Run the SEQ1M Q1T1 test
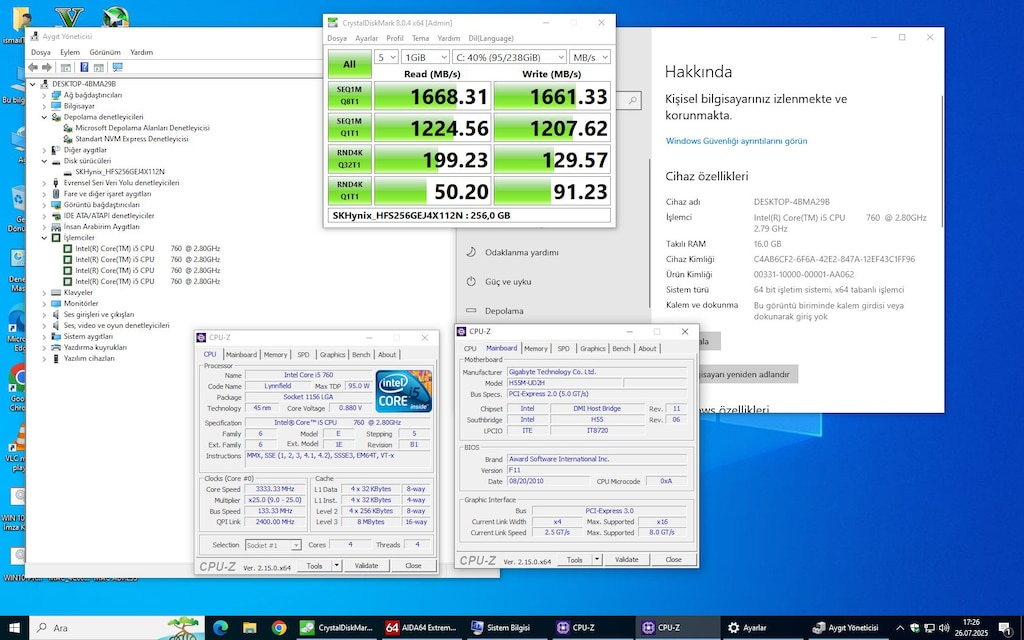 click(349, 128)
